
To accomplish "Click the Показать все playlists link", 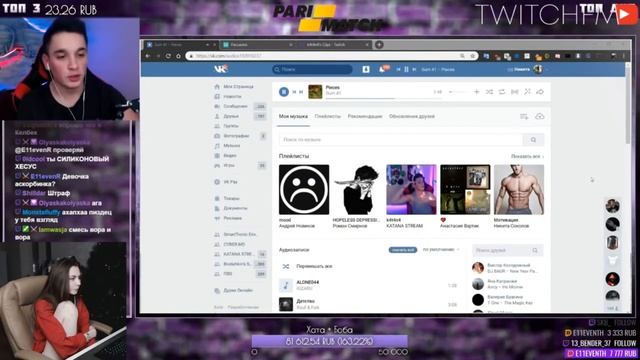I will pyautogui.click(x=527, y=156).
